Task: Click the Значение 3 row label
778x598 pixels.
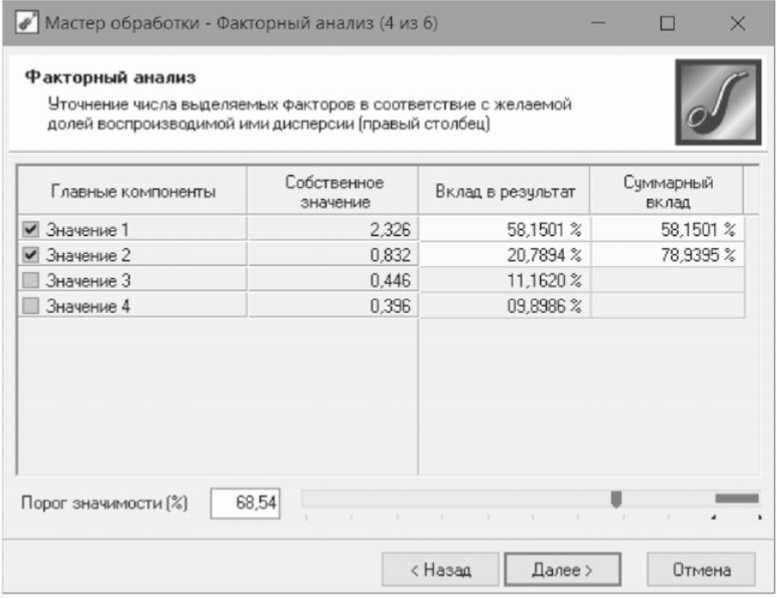Action: coord(88,281)
